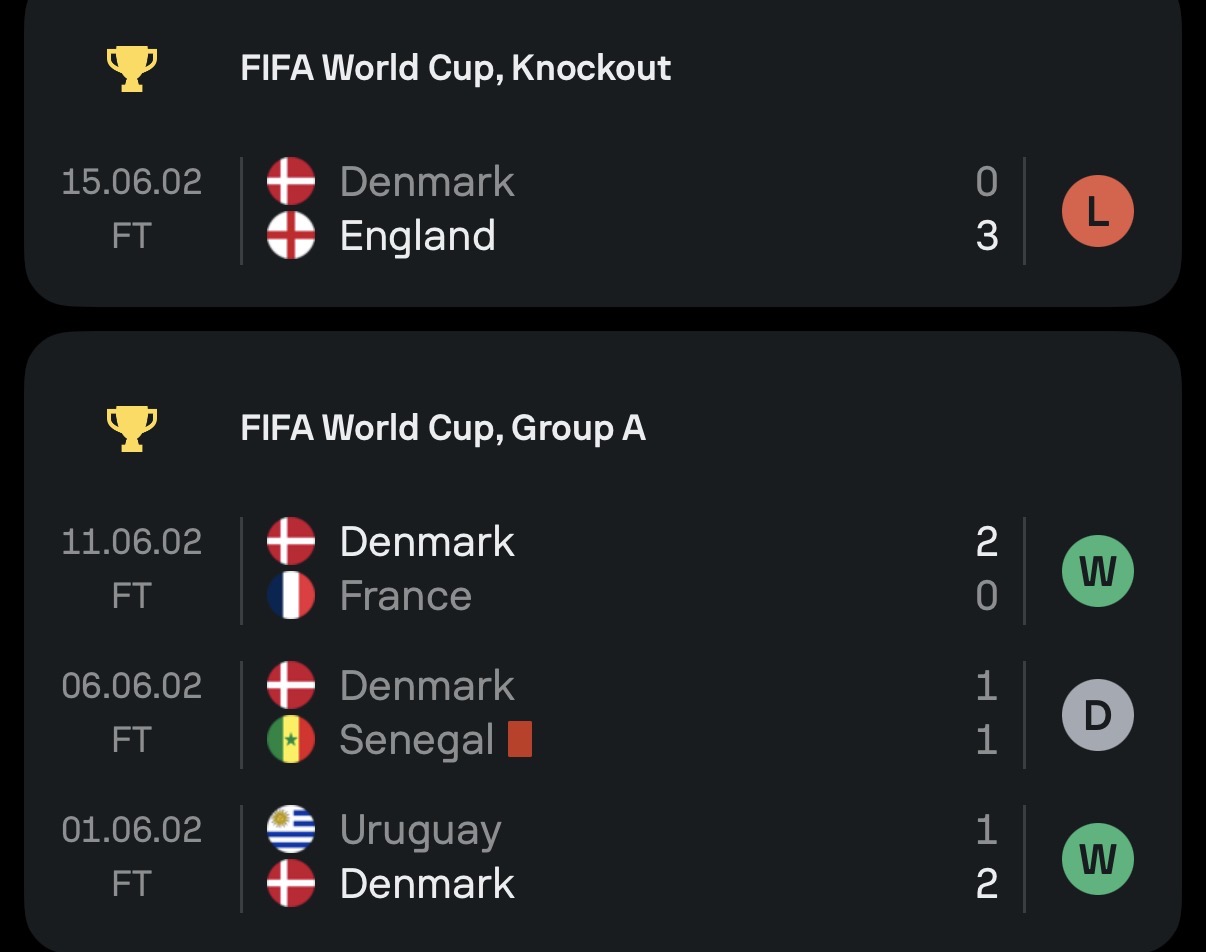The width and height of the screenshot is (1206, 952).
Task: Tap the gray D draw badge
Action: pyautogui.click(x=1097, y=714)
